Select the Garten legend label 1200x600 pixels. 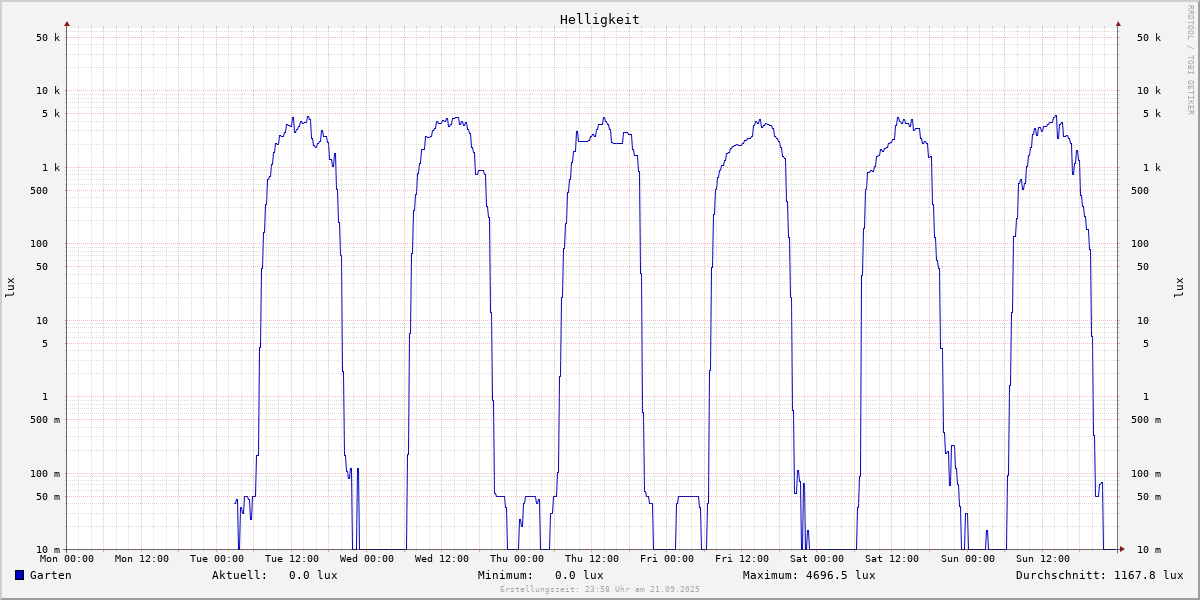[50, 575]
